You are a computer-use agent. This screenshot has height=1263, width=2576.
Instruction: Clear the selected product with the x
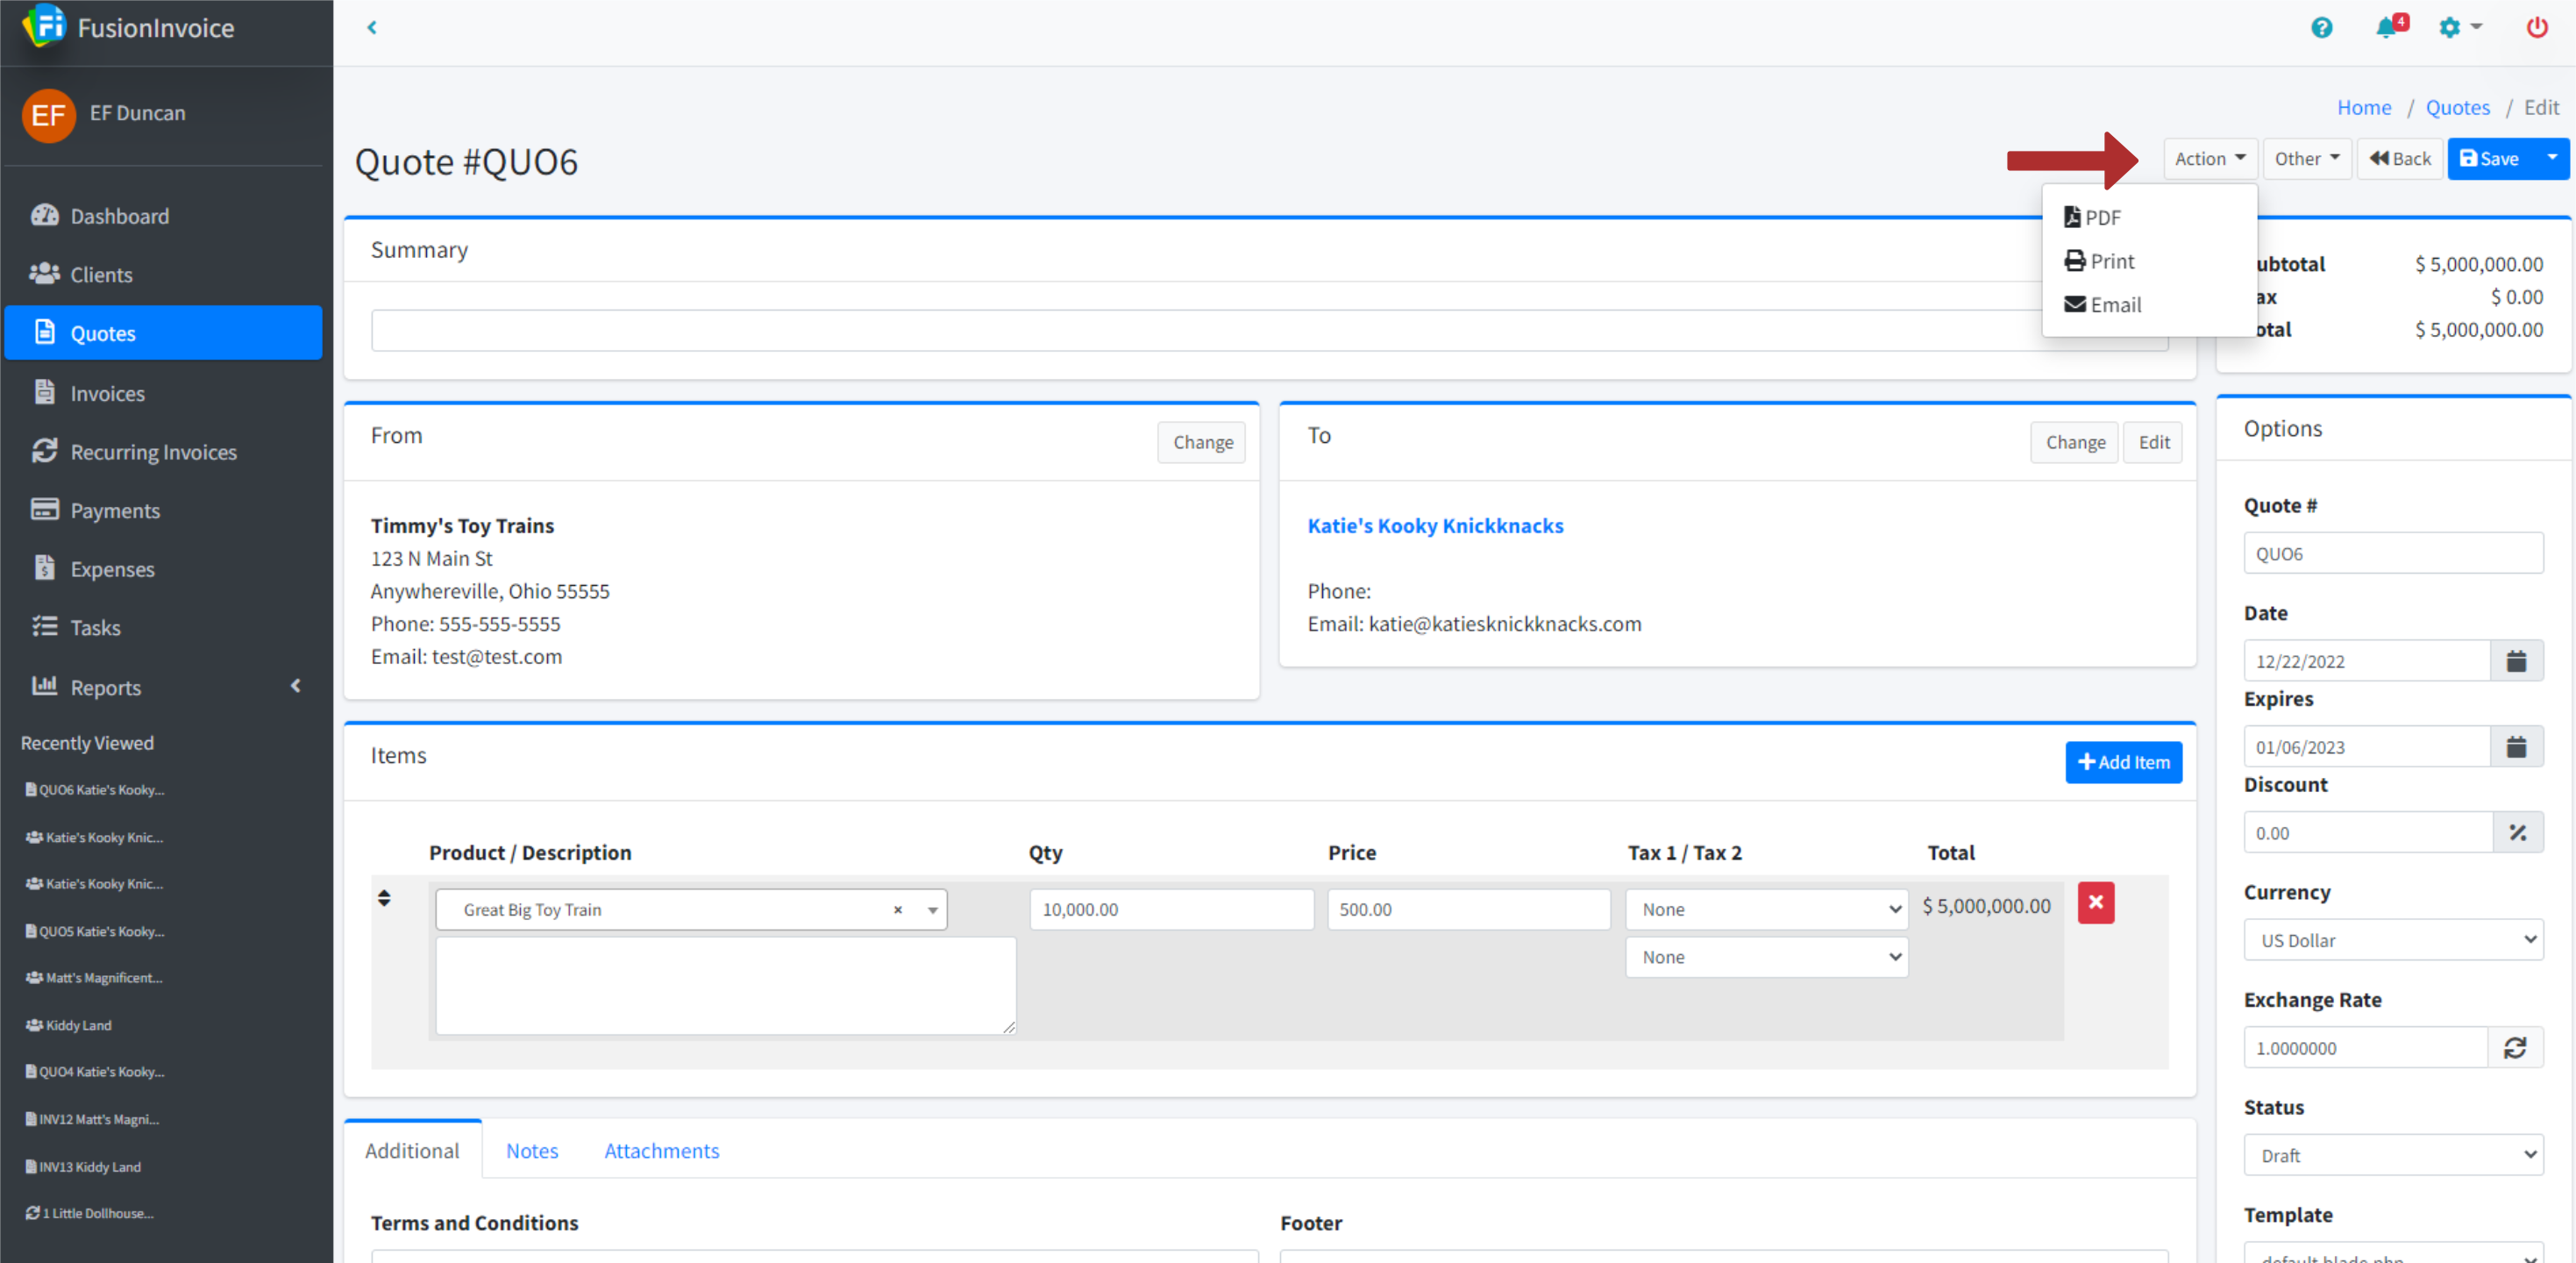(x=897, y=910)
